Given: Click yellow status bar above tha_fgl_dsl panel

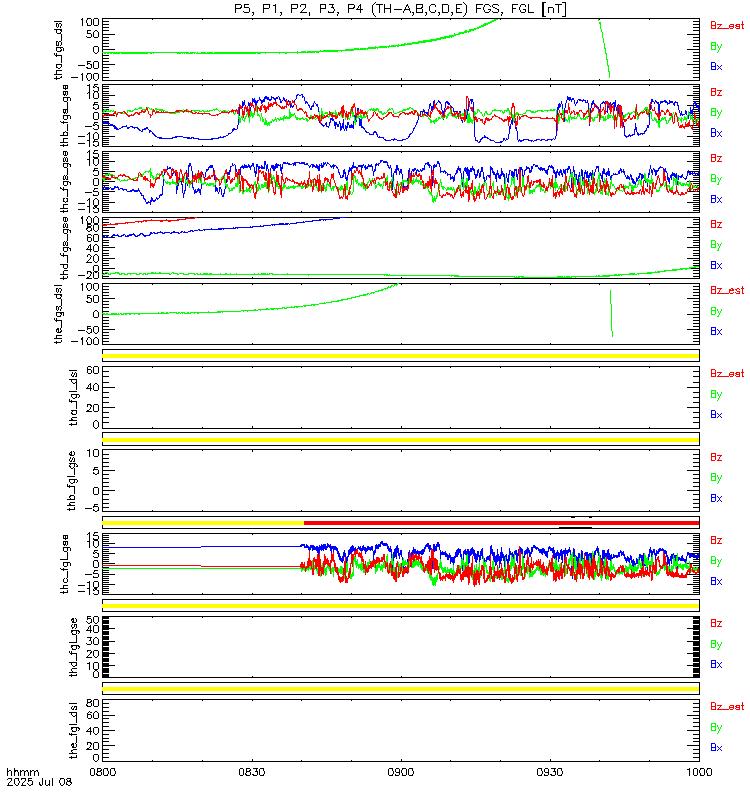Looking at the screenshot, I should 401,356.
